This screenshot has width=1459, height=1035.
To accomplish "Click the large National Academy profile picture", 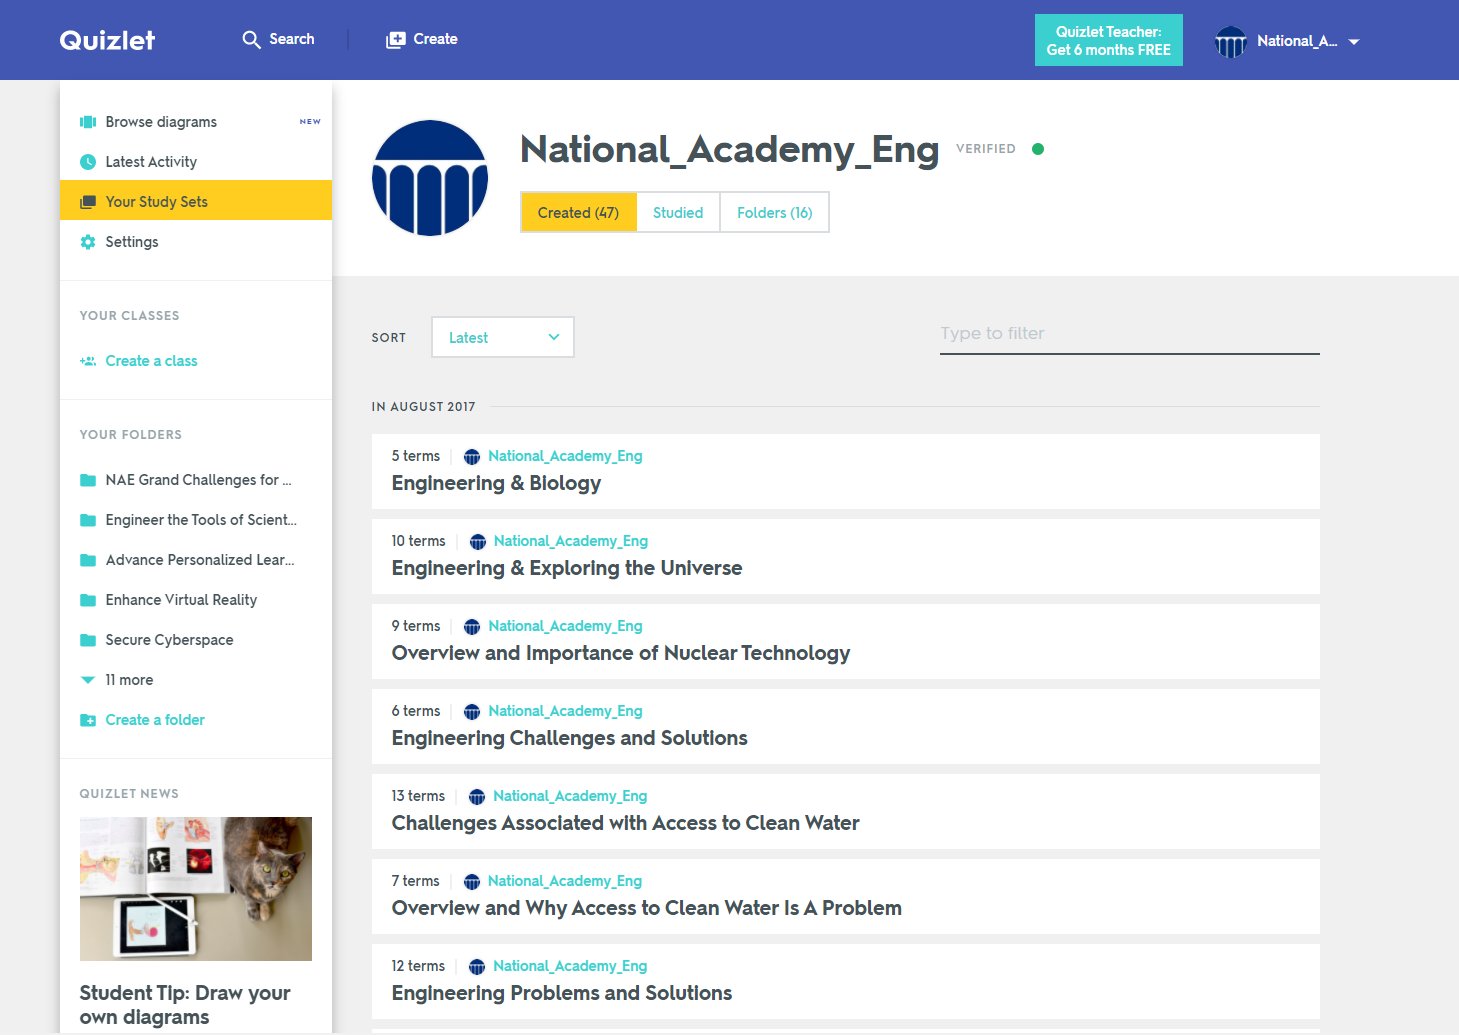I will [x=430, y=178].
